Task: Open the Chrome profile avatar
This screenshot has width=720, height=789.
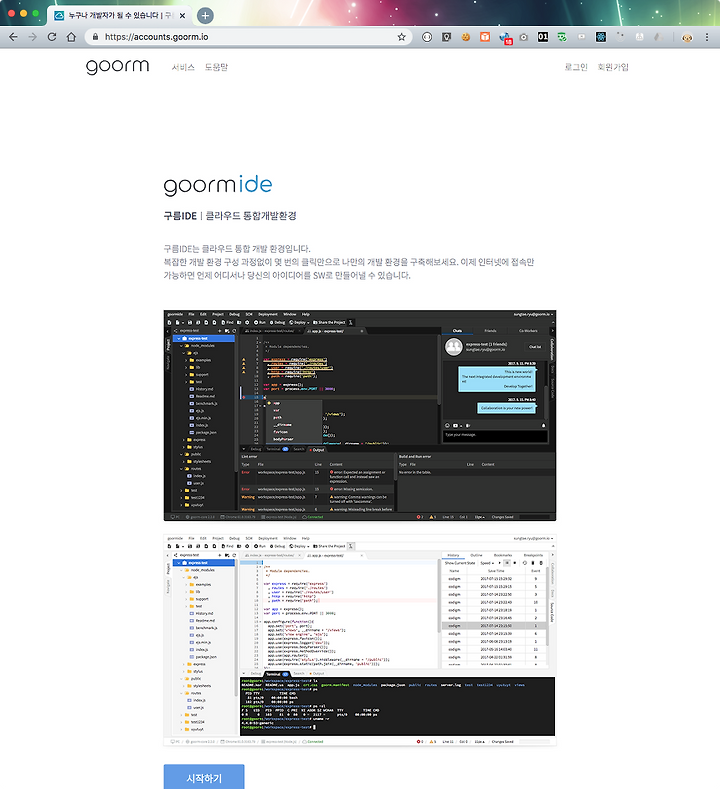Action: tap(687, 37)
